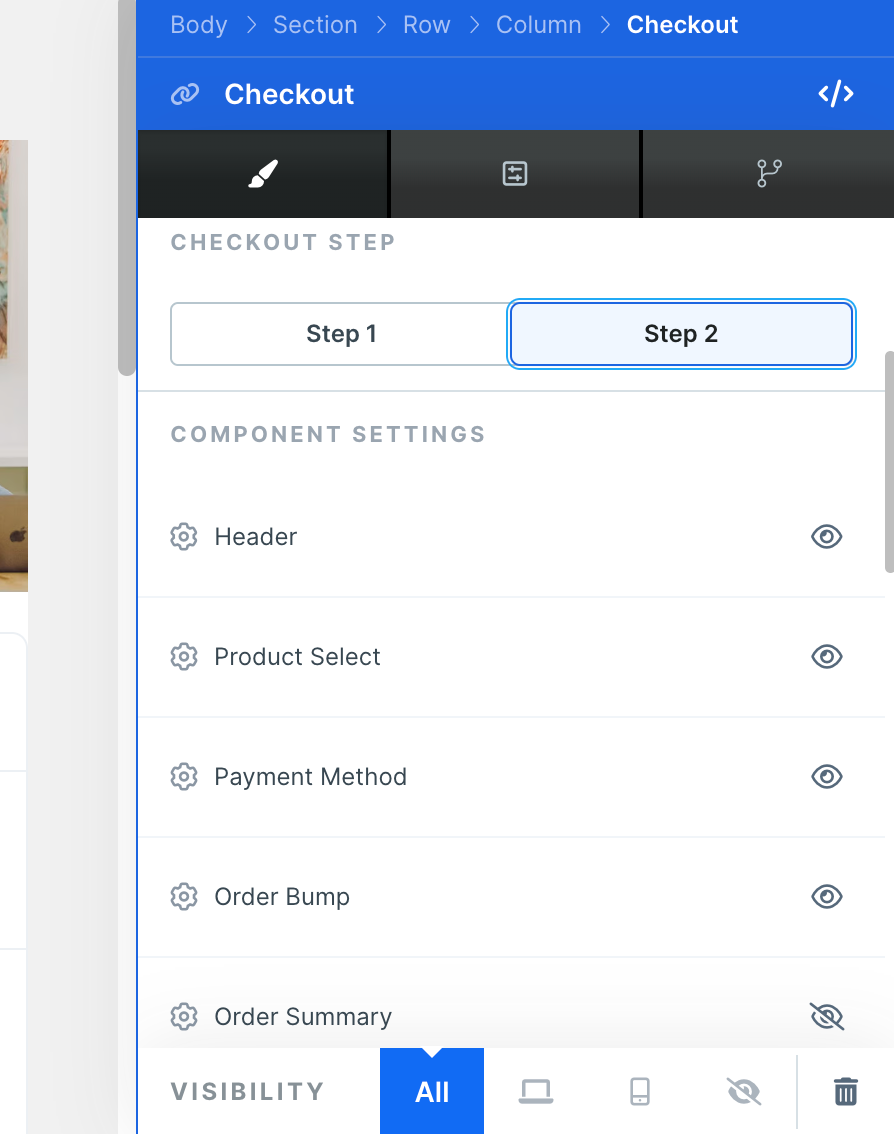The image size is (894, 1134).
Task: Show the hidden Order Summary component
Action: click(x=827, y=1017)
